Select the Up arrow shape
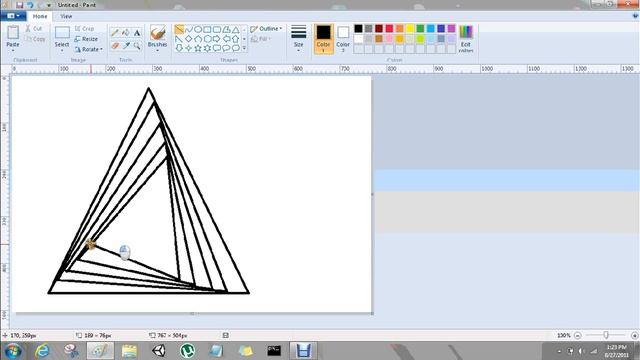Screen dimensions: 640x360 coord(236,39)
